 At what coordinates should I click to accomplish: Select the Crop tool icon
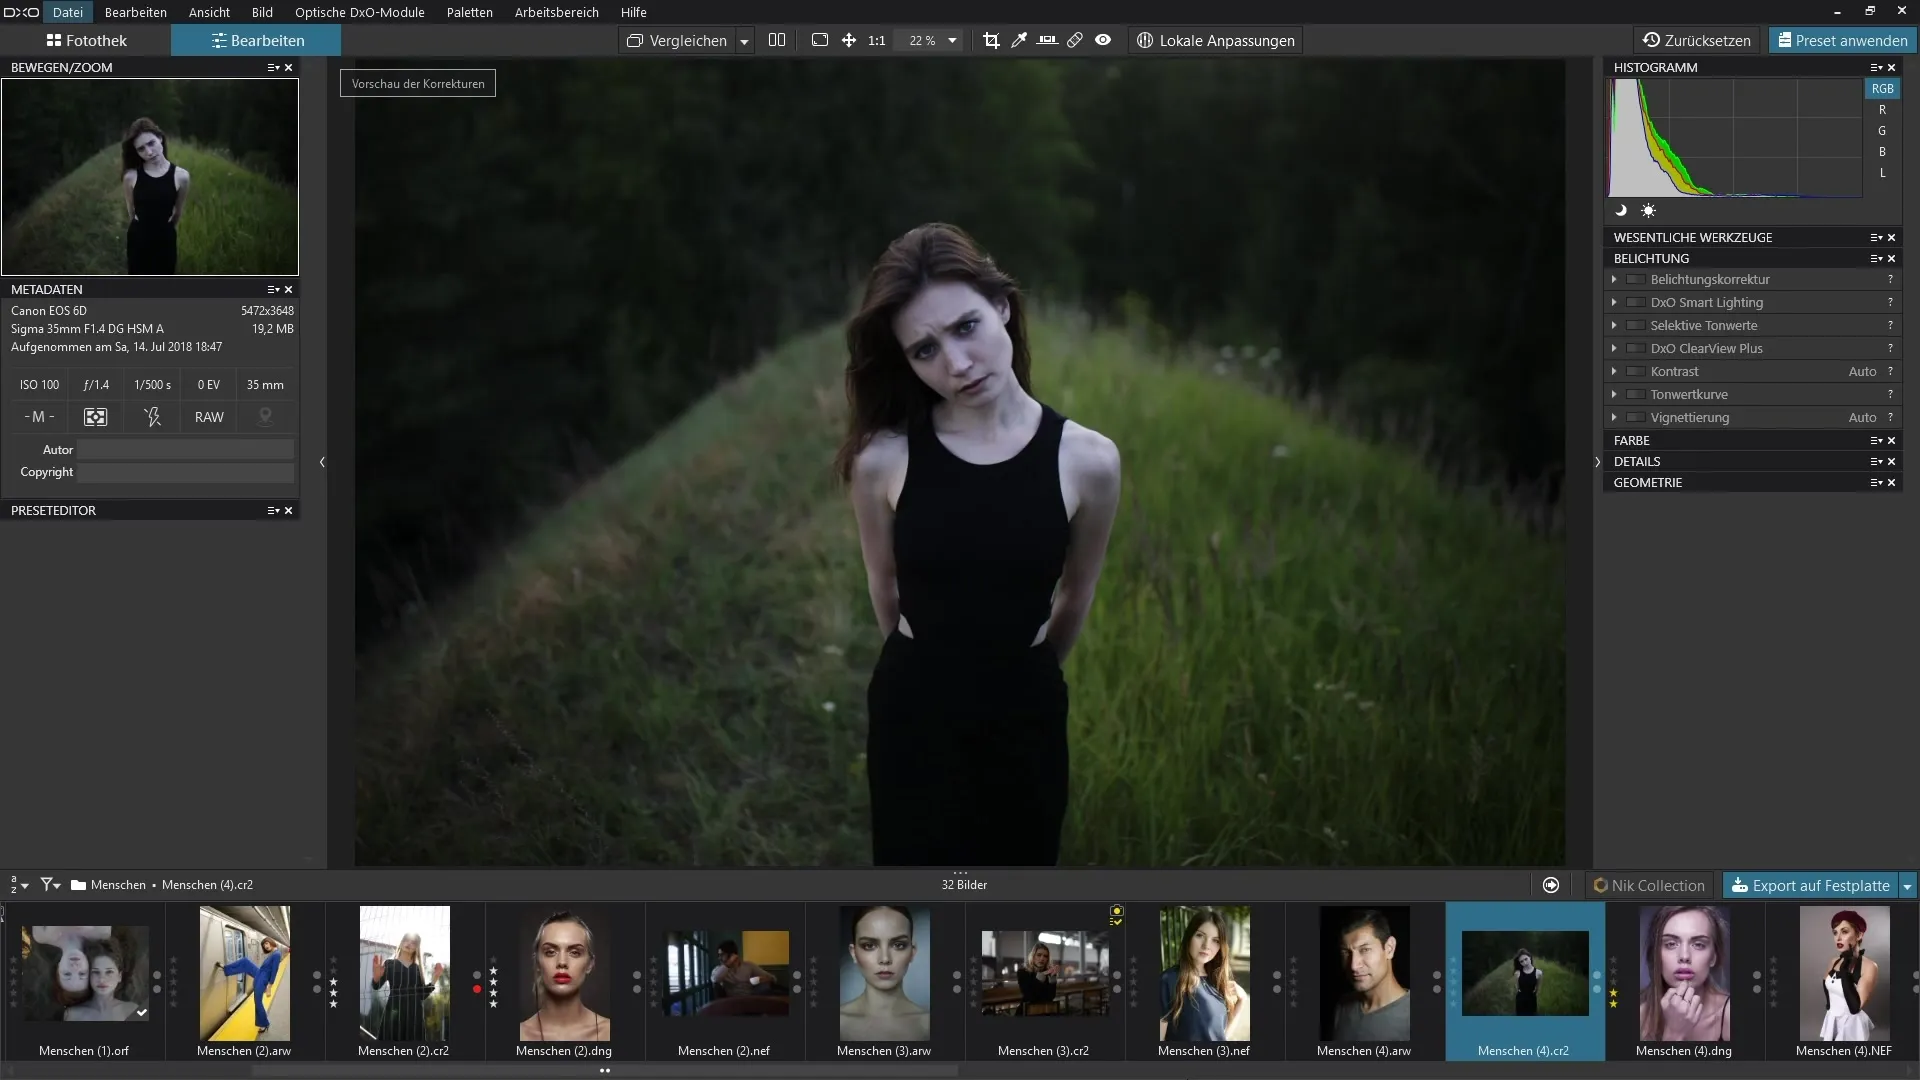(991, 40)
